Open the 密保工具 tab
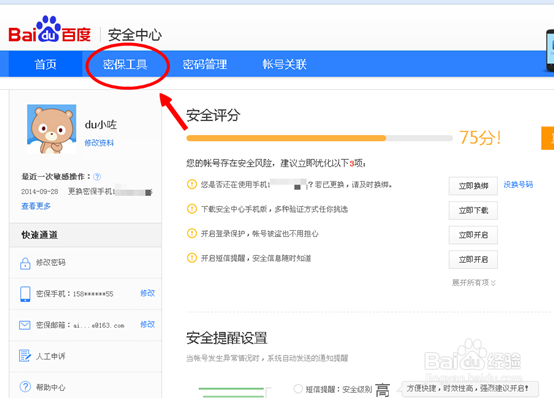 click(125, 64)
